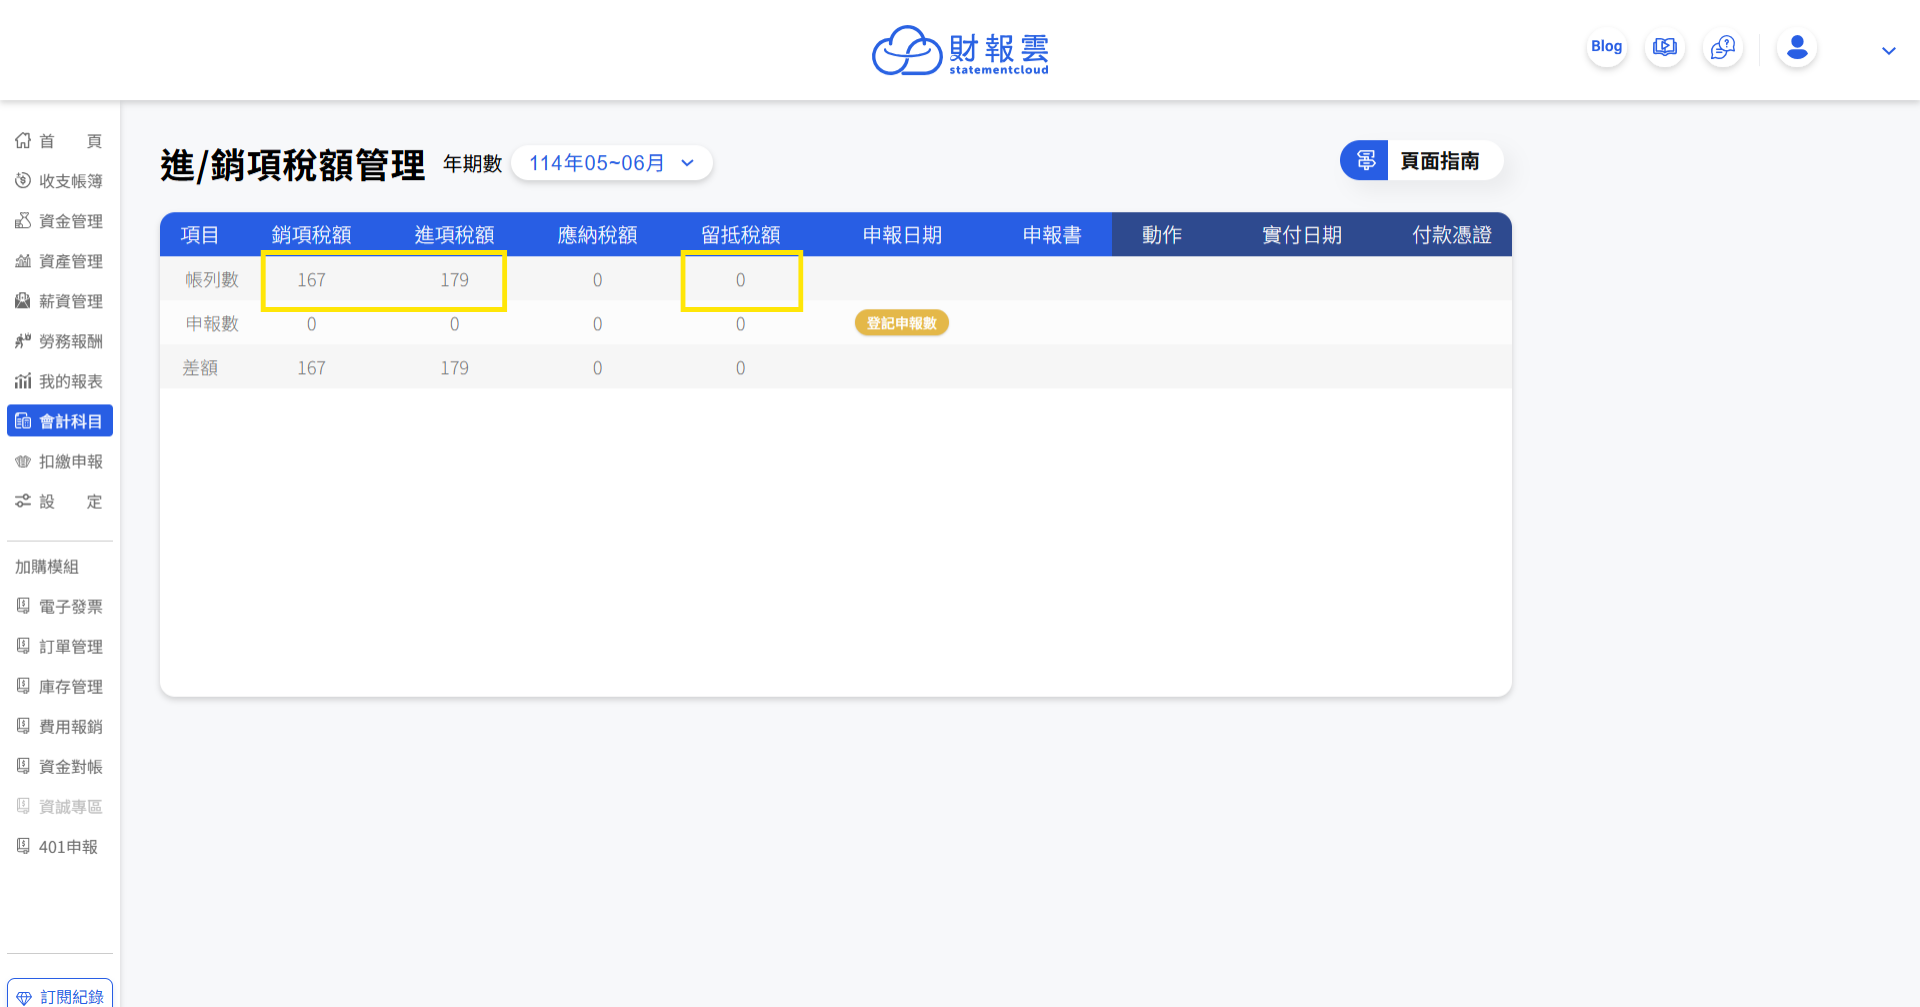Open the 首頁 home icon in sidebar
The image size is (1920, 1007).
(x=23, y=141)
